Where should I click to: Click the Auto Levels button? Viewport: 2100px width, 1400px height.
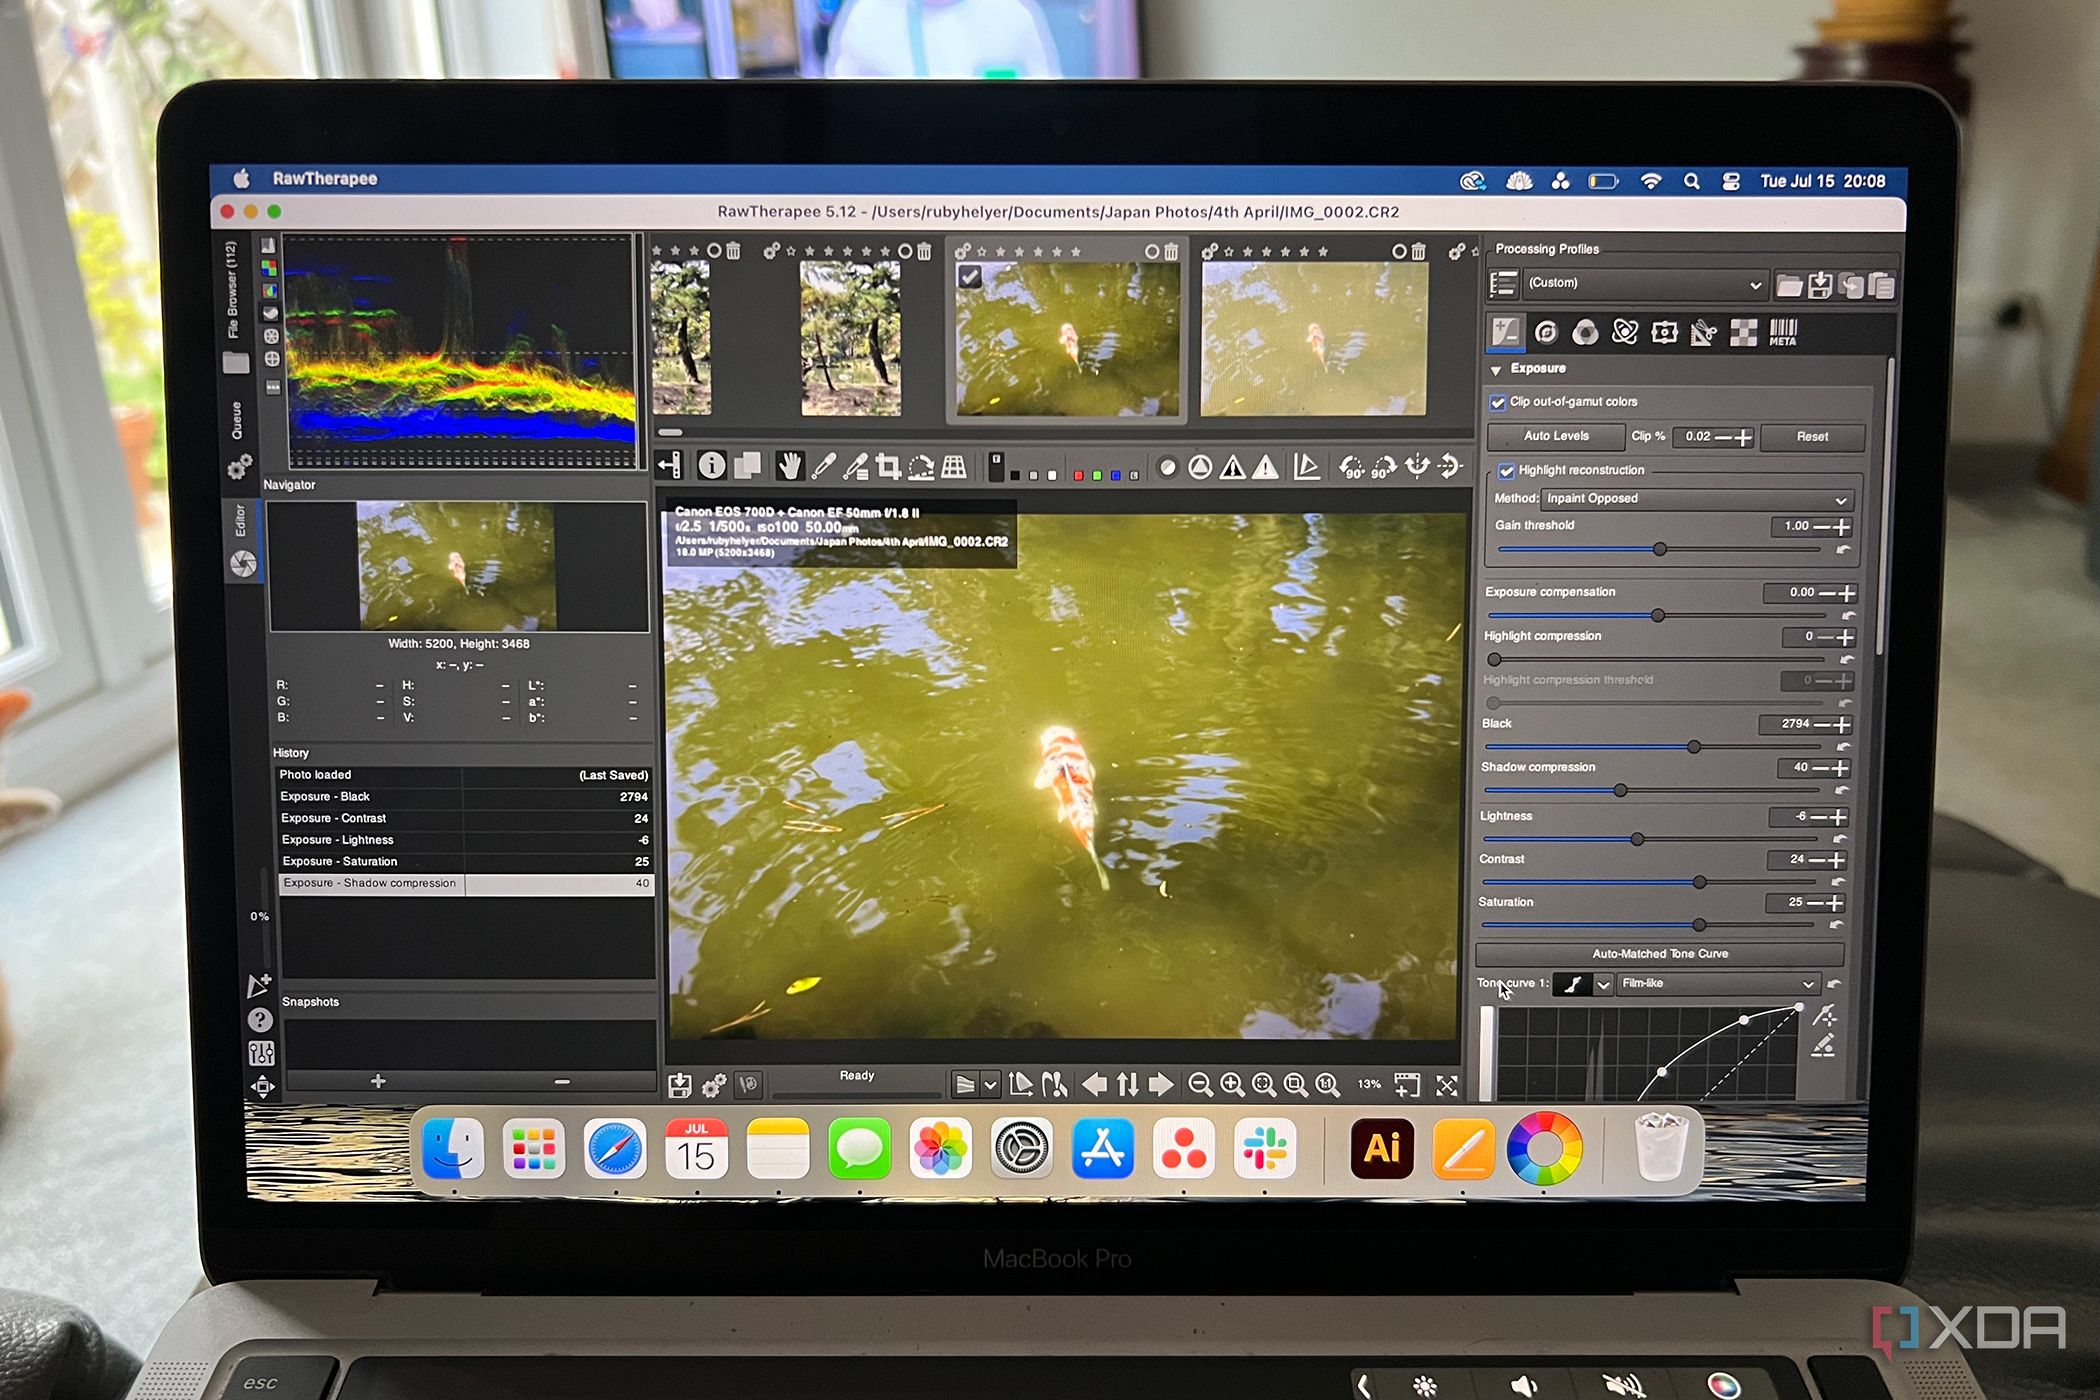tap(1556, 437)
